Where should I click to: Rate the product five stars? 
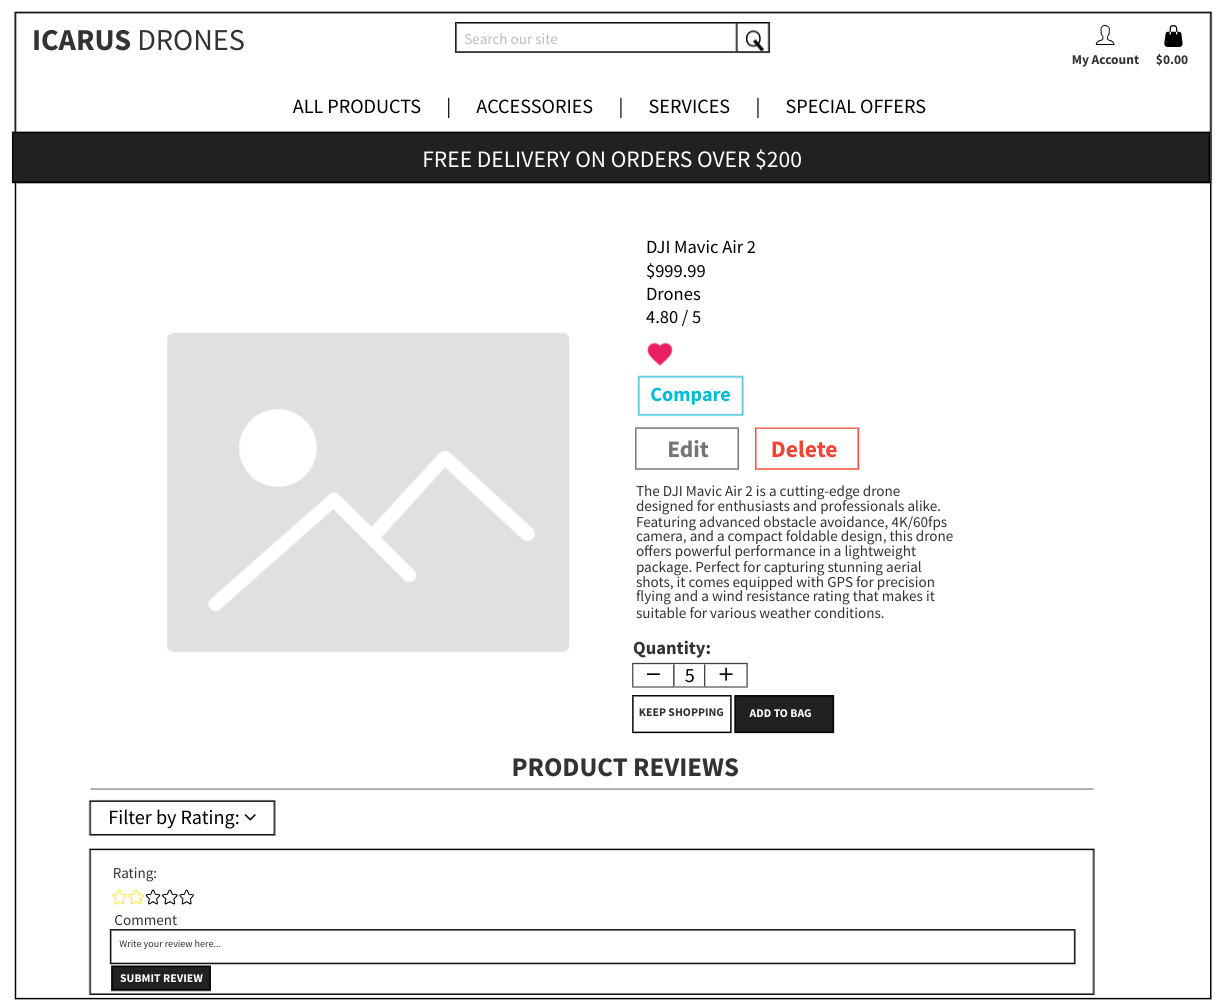click(187, 897)
